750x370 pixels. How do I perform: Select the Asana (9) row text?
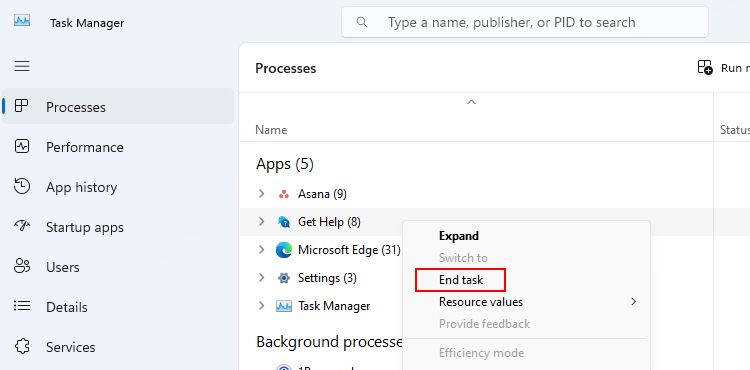[322, 194]
